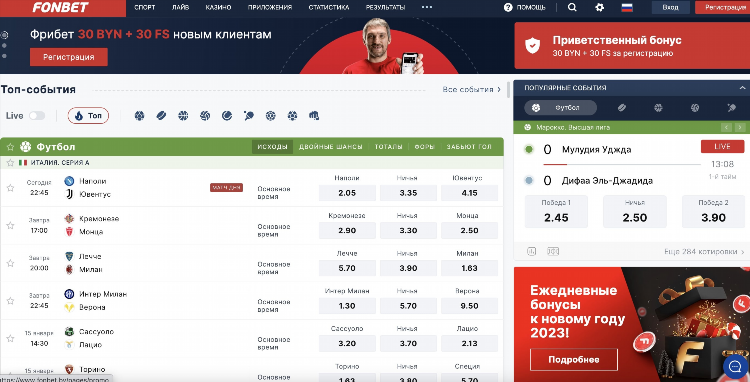Select volleyball in Популярные события panel
This screenshot has width=750, height=382.
[x=695, y=108]
